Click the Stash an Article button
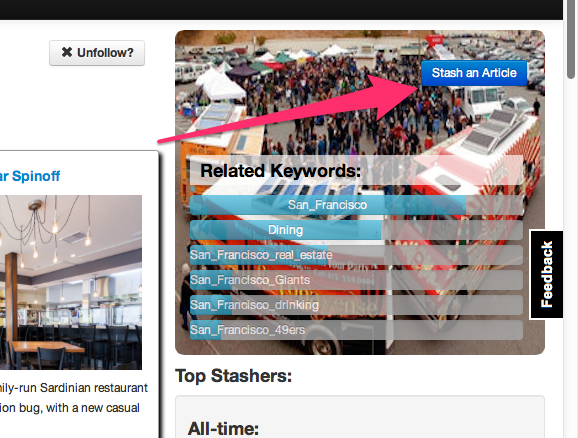Screen dimensions: 578x438 tap(474, 73)
